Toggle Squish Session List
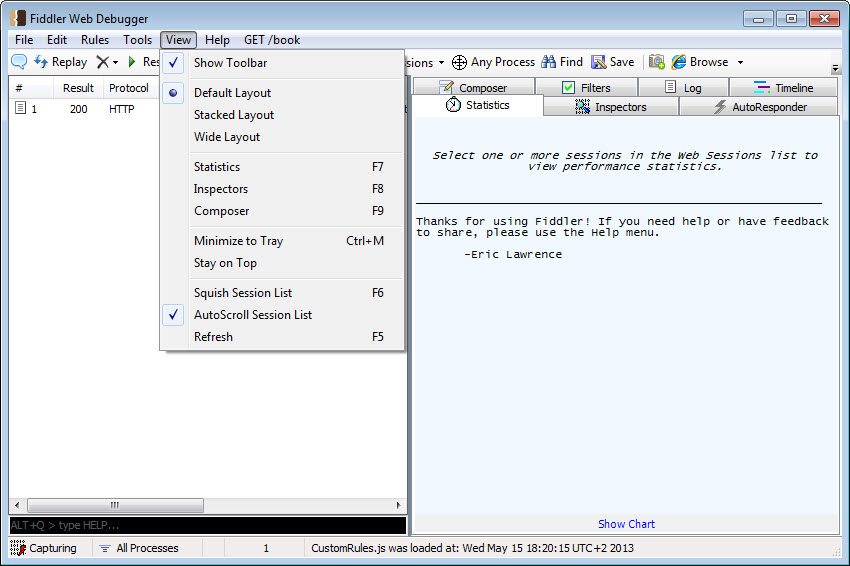The image size is (850, 566). (x=243, y=293)
